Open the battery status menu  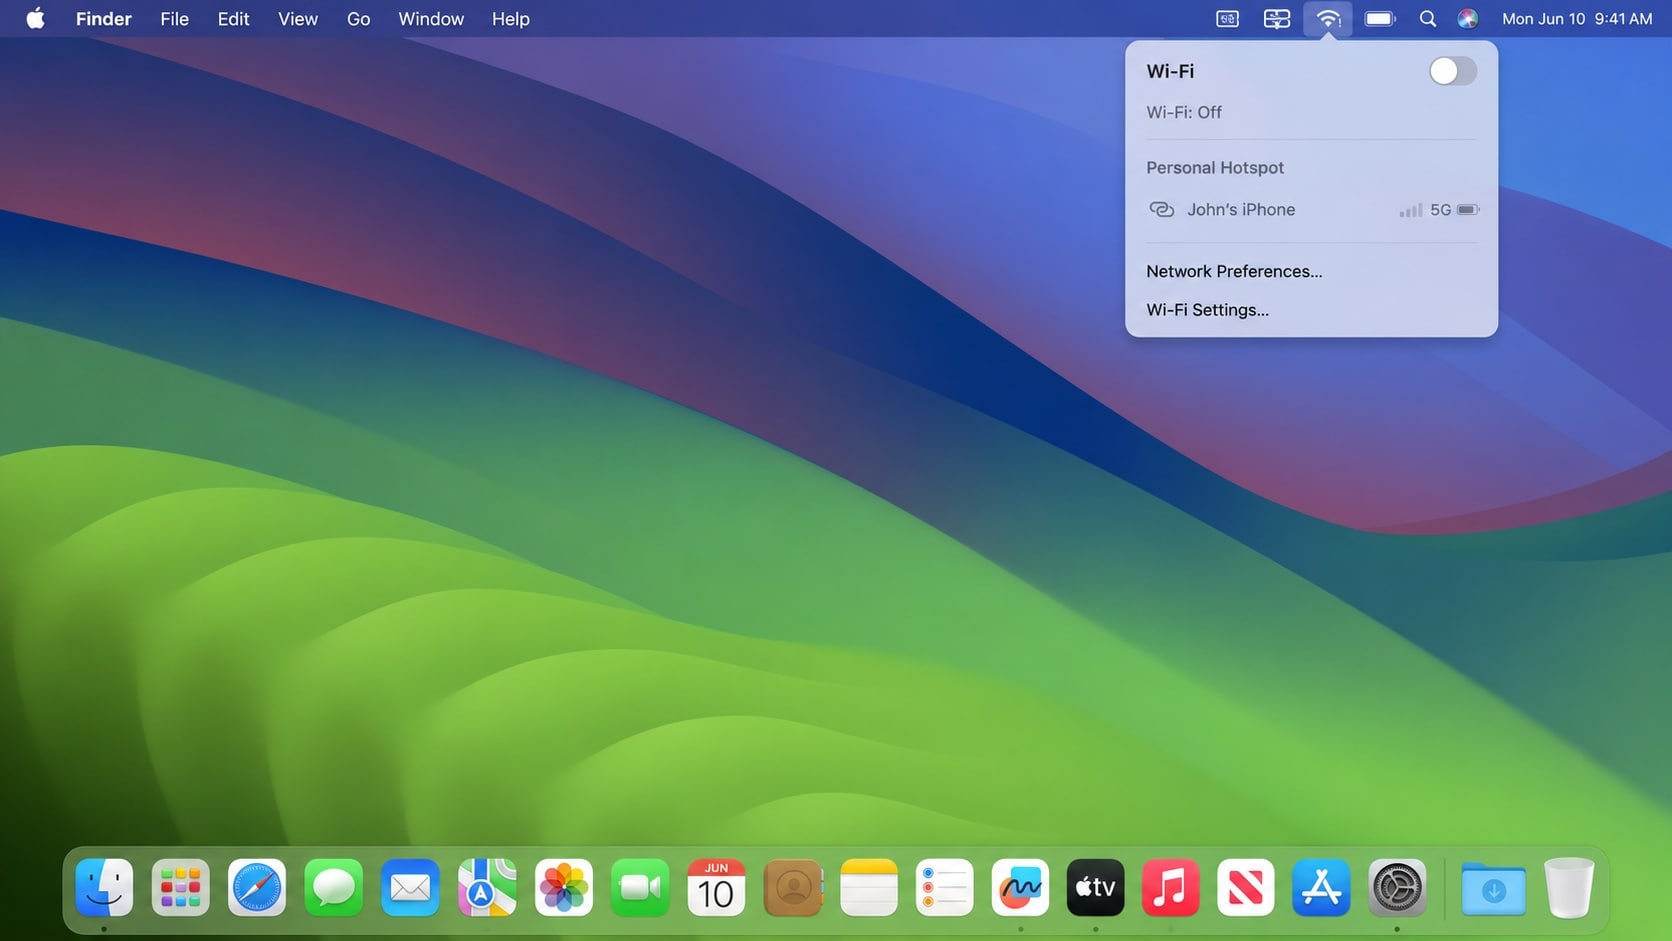point(1380,19)
